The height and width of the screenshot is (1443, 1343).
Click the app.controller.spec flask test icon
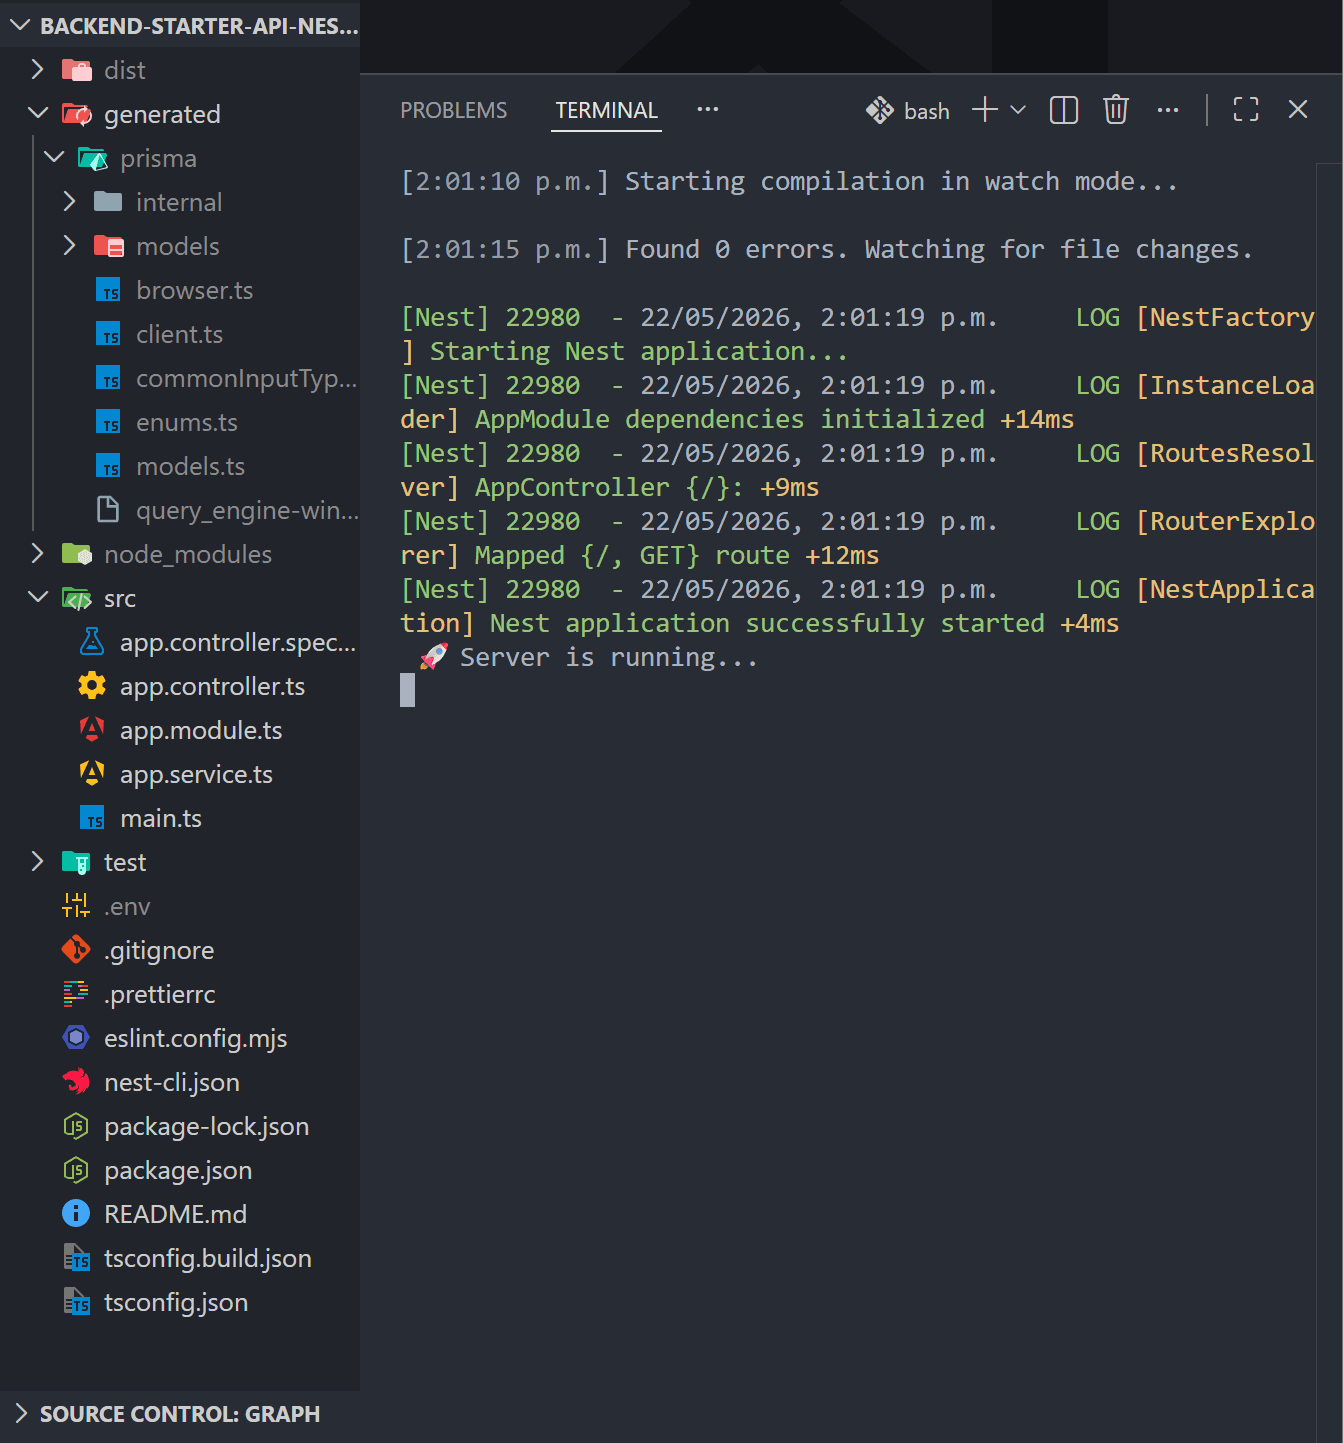[92, 642]
